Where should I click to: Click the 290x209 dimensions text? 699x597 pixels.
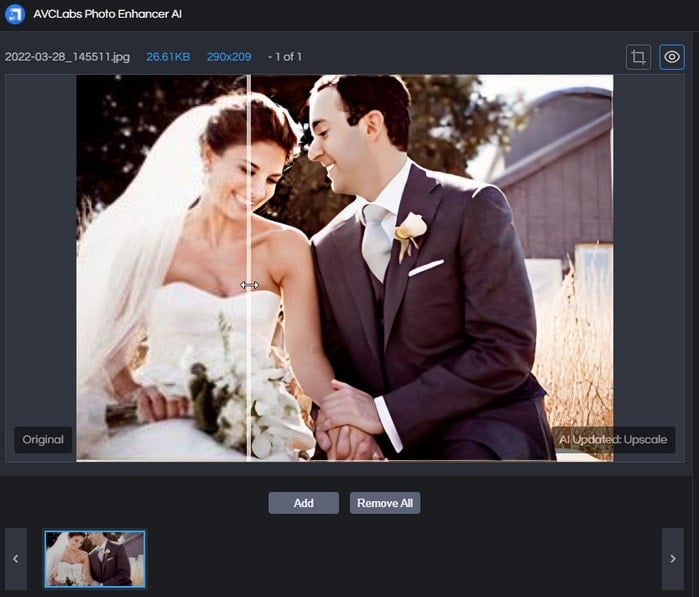(229, 57)
